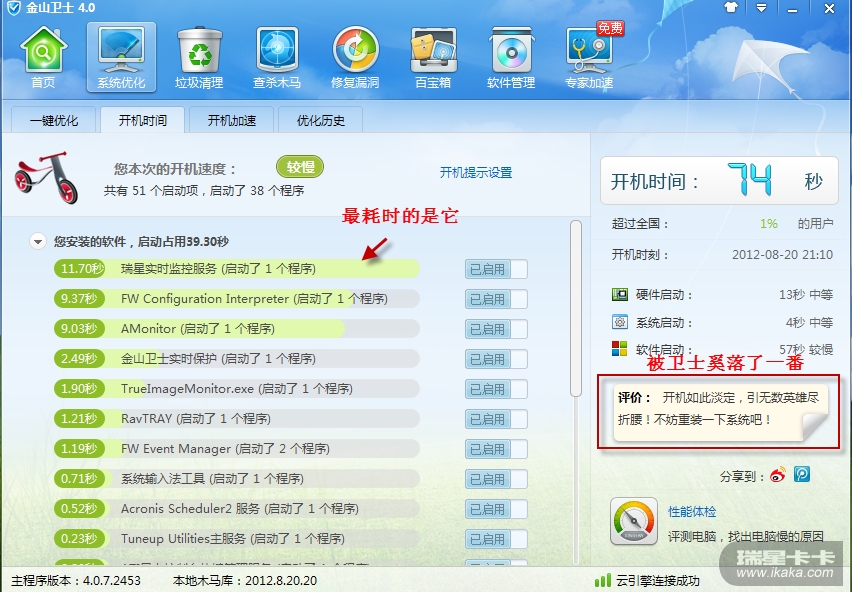This screenshot has height=592, width=852.
Task: Toggle 已启用 for TrueImageMonitor.exe
Action: (x=496, y=389)
